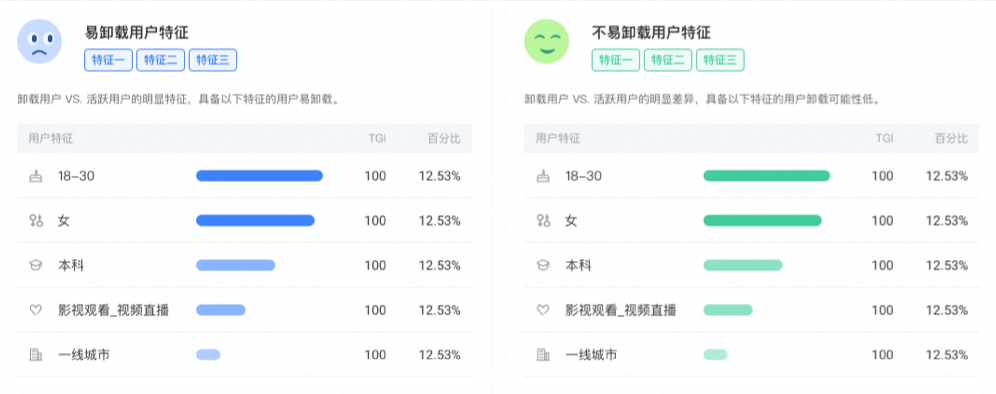Click 女 label in 易卸载 panel
Viewport: 996px width, 394px height.
tap(64, 221)
